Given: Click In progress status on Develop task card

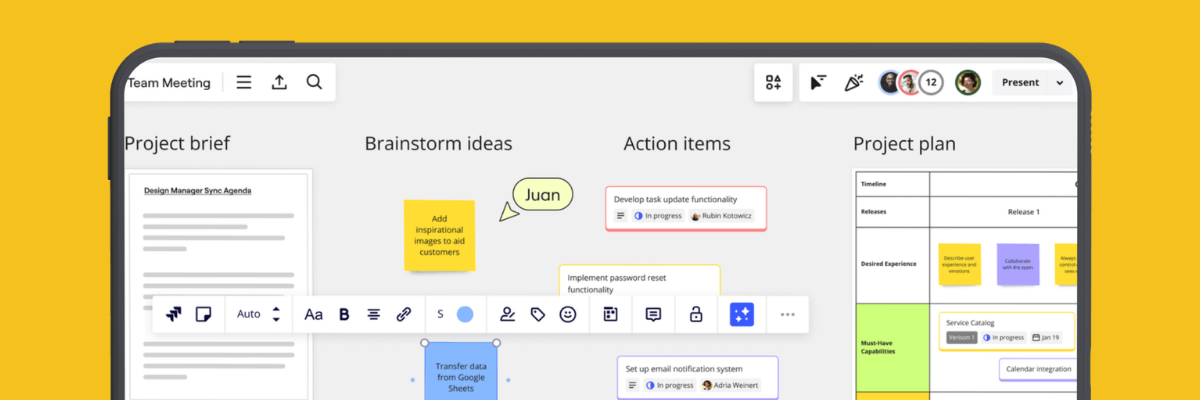Looking at the screenshot, I should tap(657, 215).
